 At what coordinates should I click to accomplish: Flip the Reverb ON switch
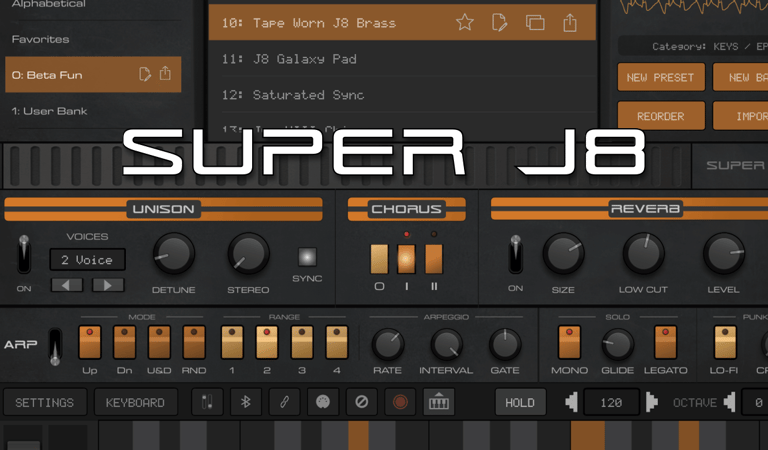(515, 254)
